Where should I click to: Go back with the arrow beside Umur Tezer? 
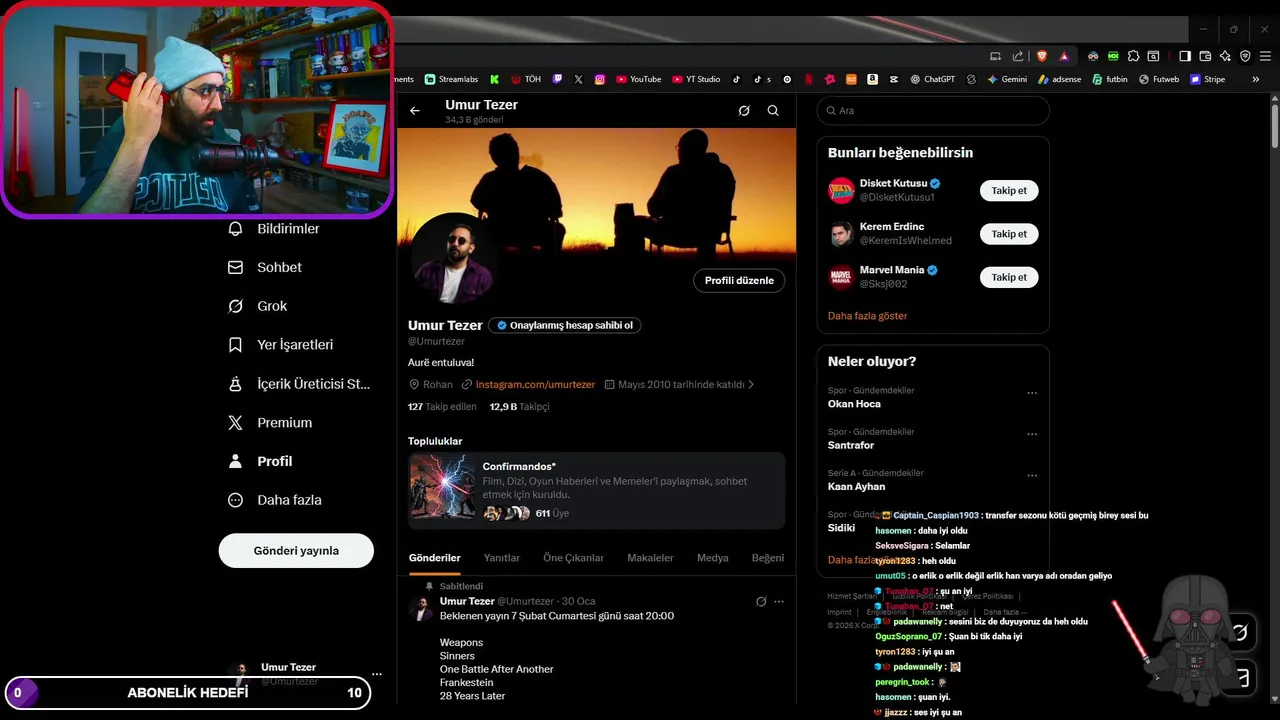415,111
